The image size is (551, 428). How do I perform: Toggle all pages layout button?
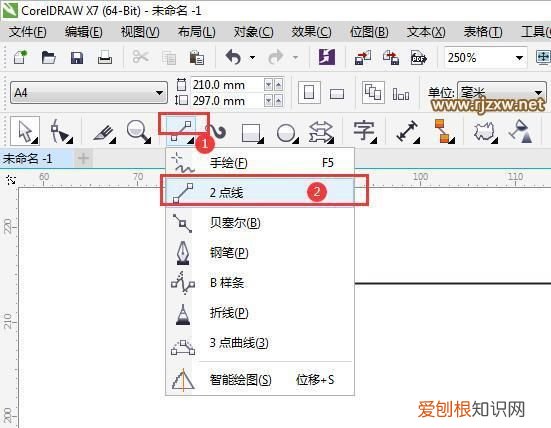point(373,92)
